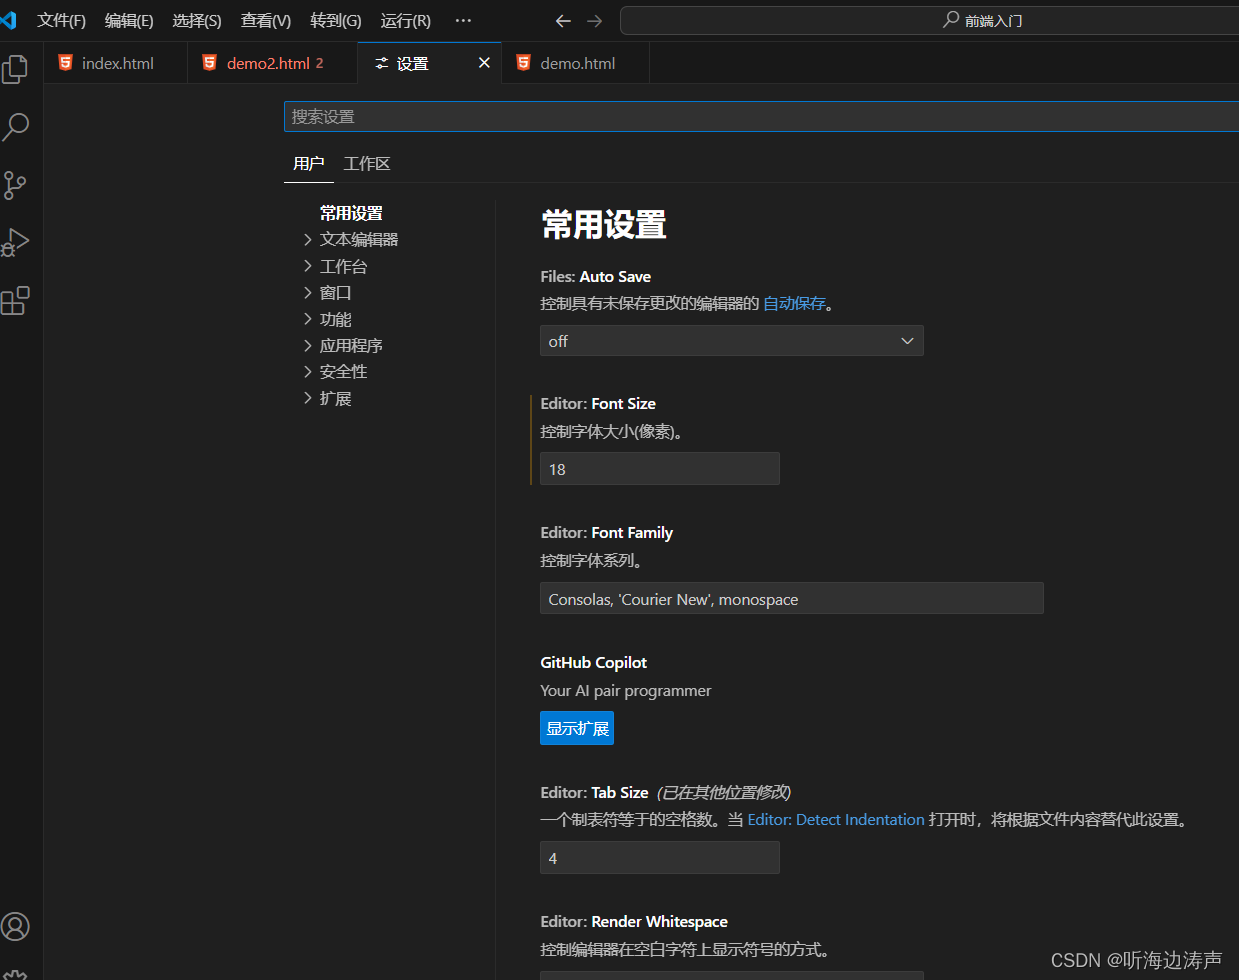Click the 显示扩展 button under GitHub Copilot
Image resolution: width=1239 pixels, height=980 pixels.
coord(576,728)
